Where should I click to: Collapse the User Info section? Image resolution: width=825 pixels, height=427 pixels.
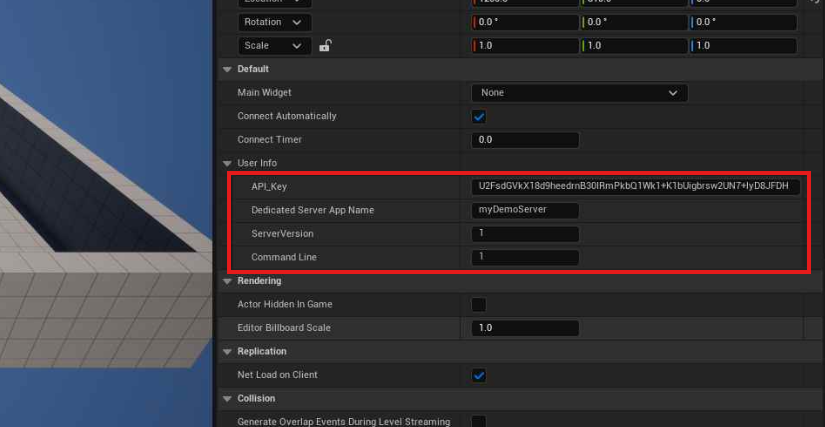coord(227,163)
